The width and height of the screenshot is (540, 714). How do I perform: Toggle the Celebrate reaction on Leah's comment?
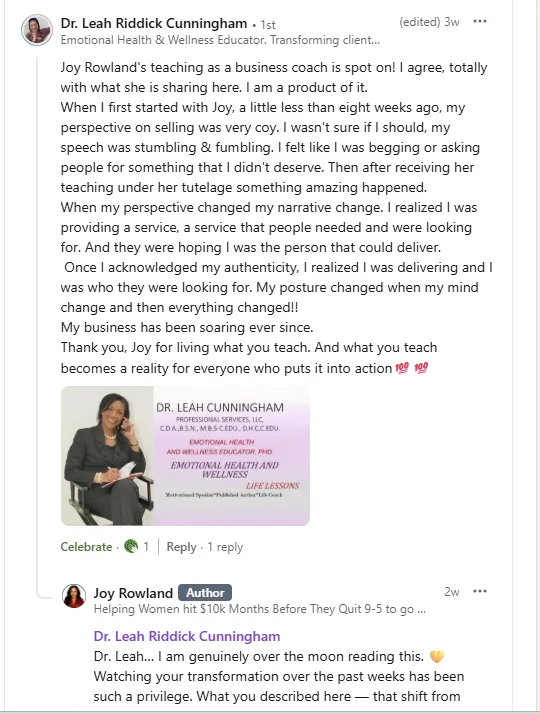(x=86, y=546)
